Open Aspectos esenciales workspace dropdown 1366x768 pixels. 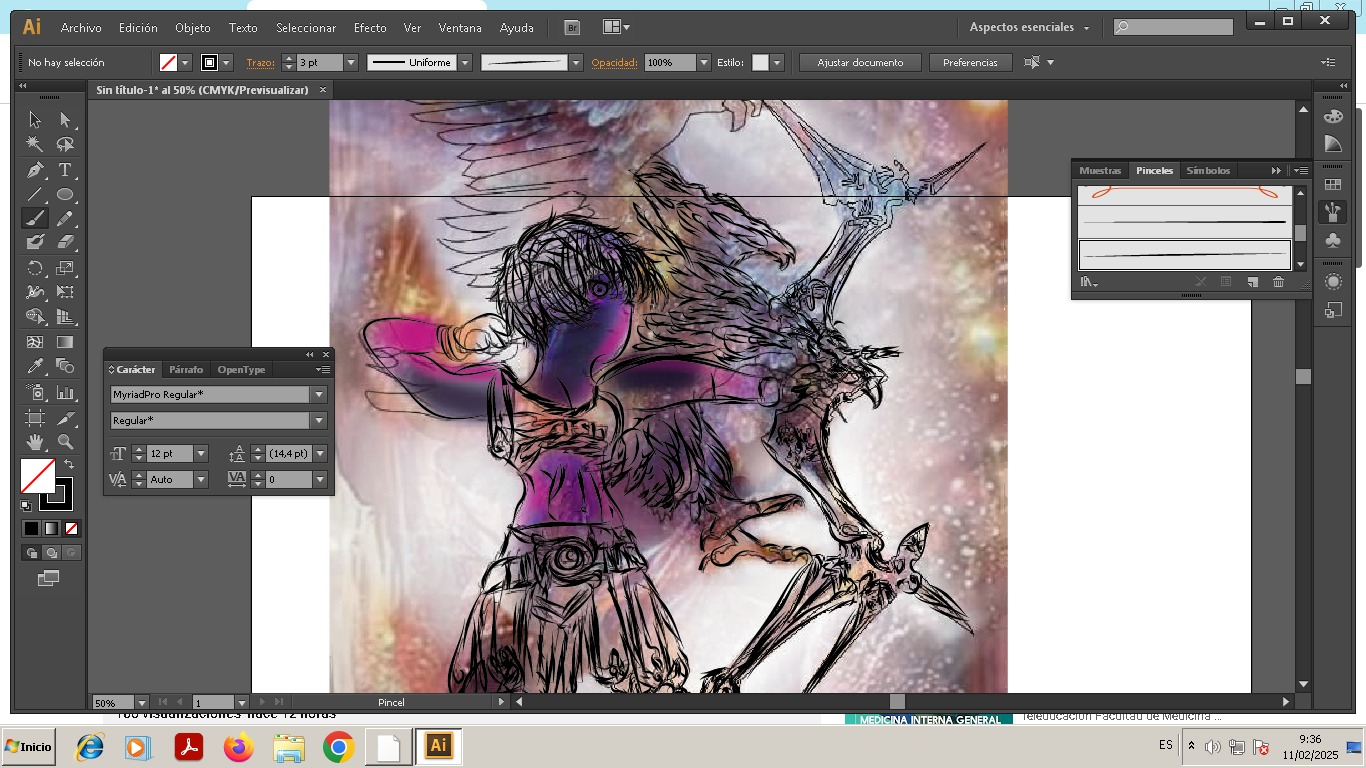pos(1029,27)
